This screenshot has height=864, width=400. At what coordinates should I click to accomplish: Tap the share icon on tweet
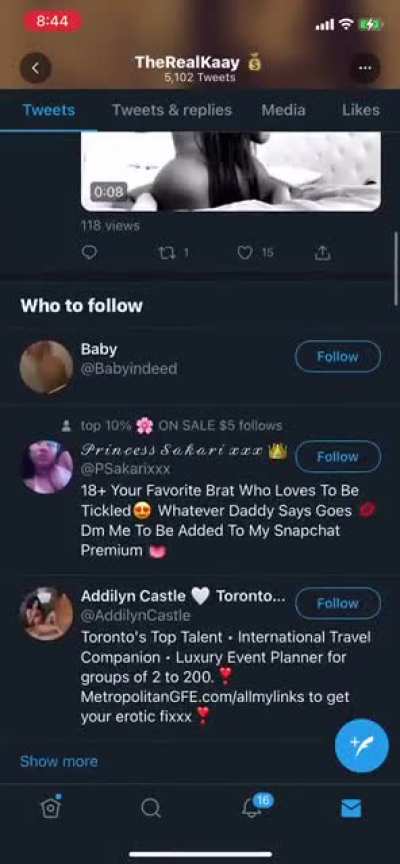323,252
